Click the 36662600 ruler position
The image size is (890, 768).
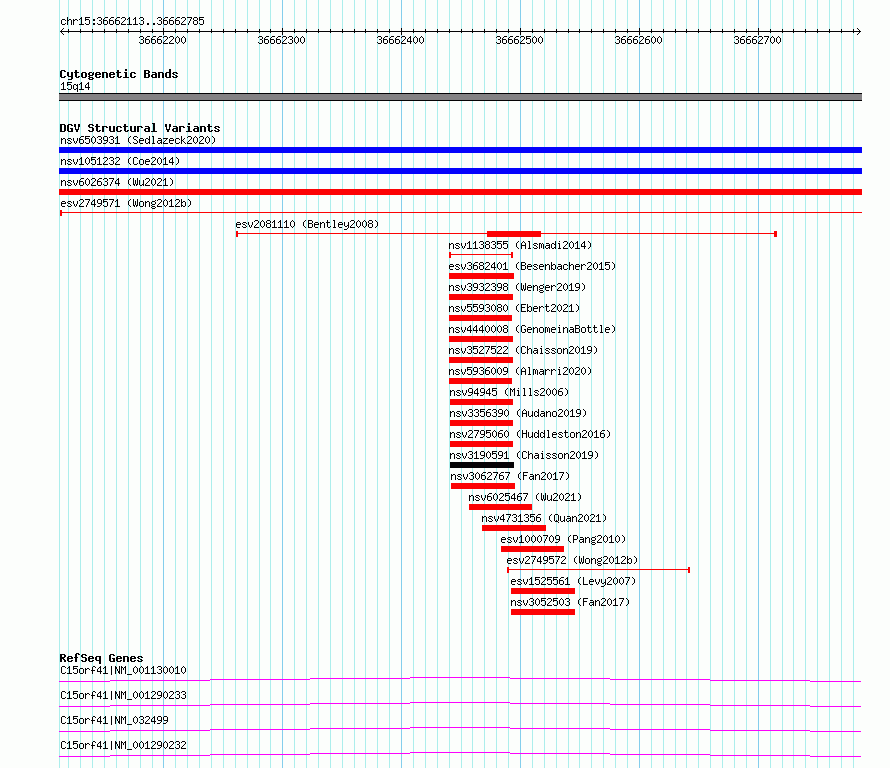click(x=639, y=40)
